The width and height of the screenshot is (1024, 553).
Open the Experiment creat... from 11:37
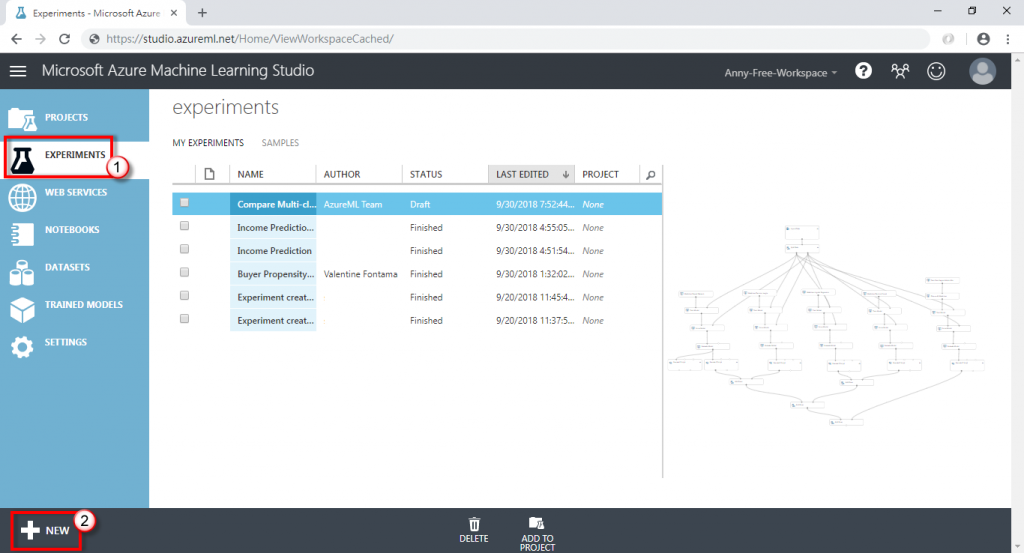tap(275, 321)
